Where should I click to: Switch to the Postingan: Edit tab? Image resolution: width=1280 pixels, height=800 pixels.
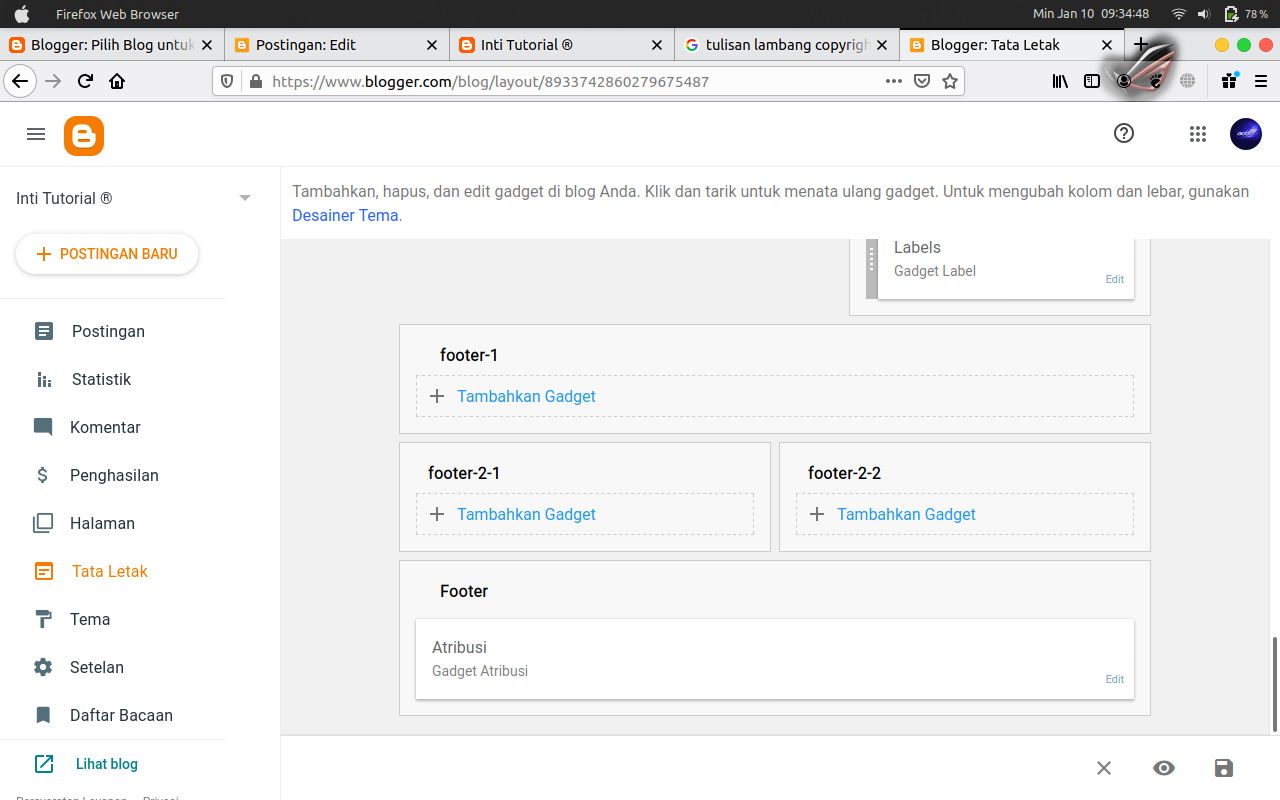[x=337, y=44]
